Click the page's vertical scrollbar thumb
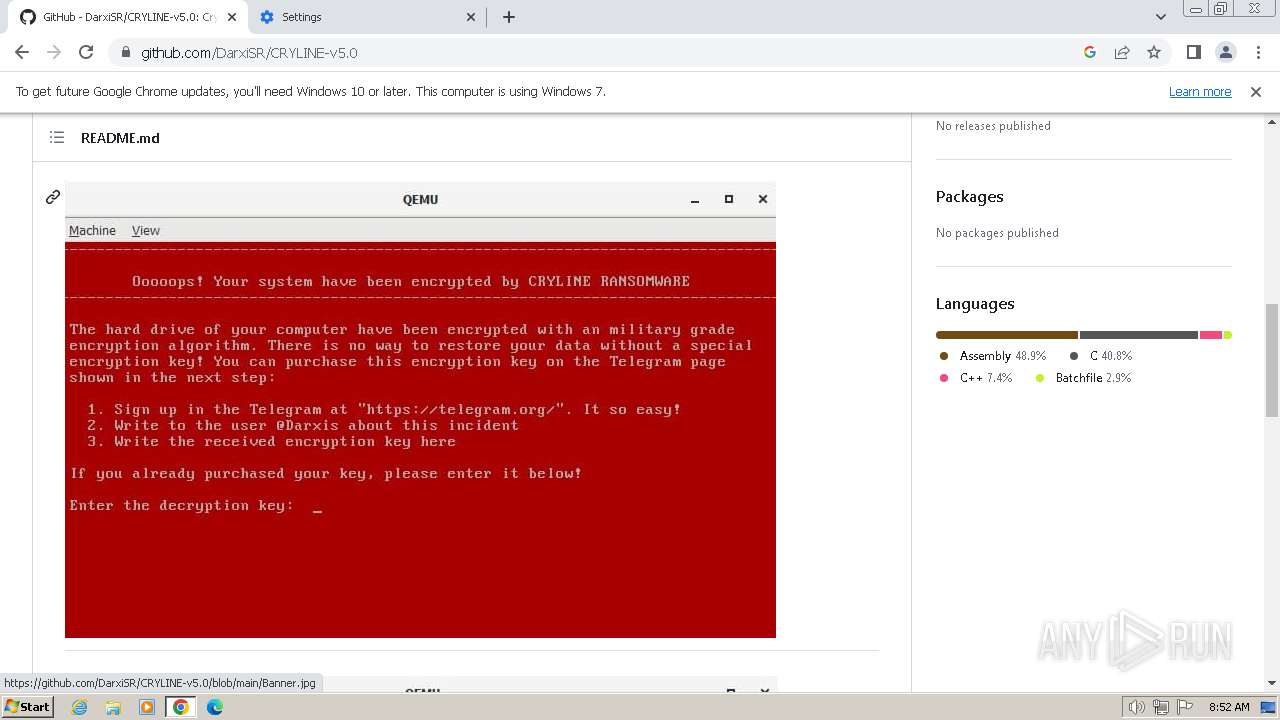 [1271, 360]
